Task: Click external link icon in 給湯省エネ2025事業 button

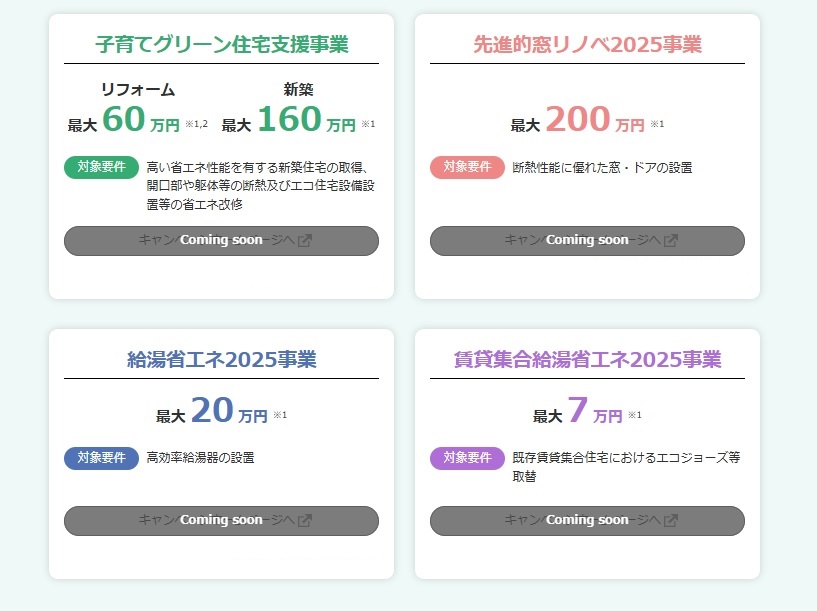Action: coord(305,520)
